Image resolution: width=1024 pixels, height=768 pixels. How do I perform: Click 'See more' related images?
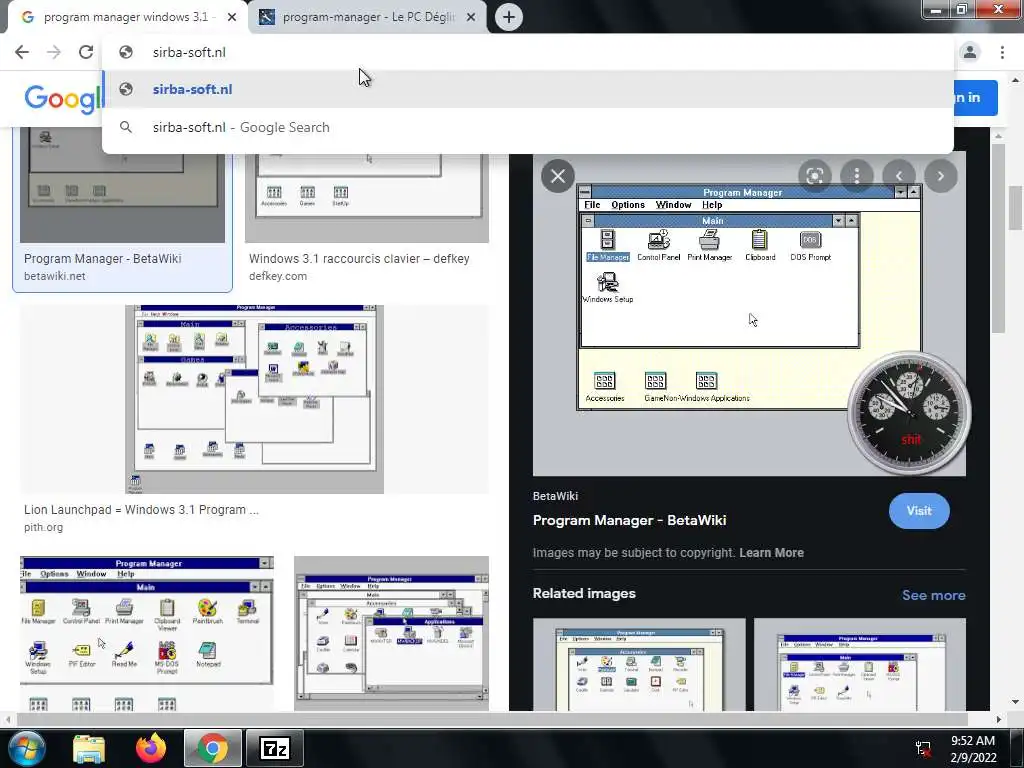point(933,595)
